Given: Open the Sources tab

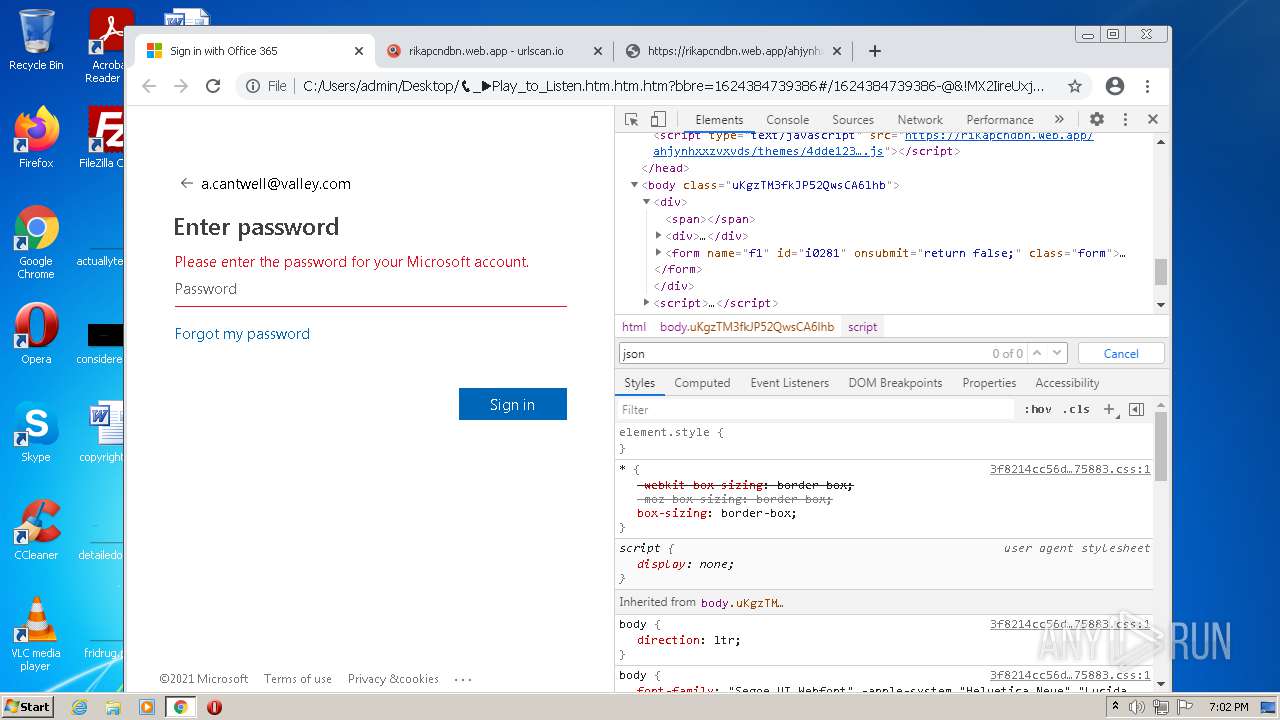Looking at the screenshot, I should pos(853,119).
